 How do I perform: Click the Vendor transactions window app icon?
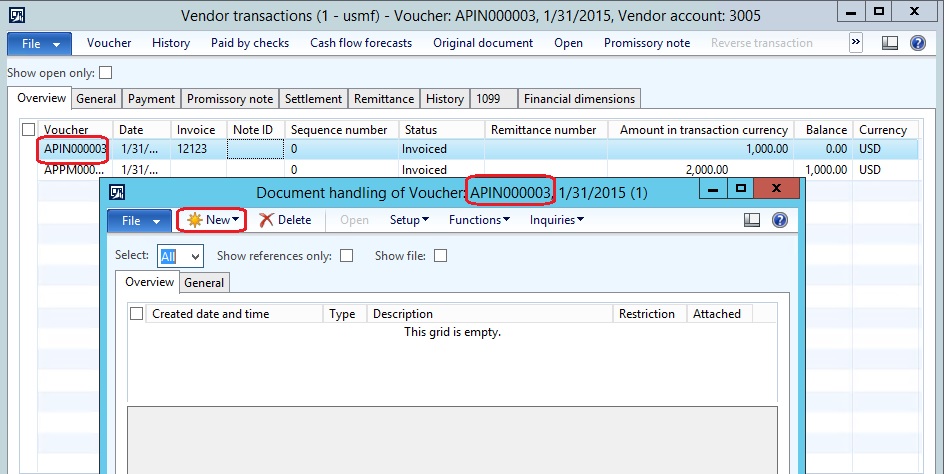(16, 15)
